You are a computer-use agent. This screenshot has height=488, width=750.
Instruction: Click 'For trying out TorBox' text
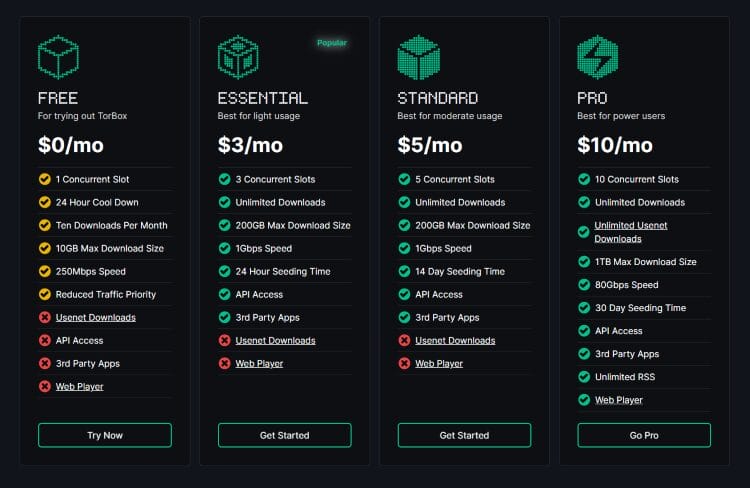83,116
